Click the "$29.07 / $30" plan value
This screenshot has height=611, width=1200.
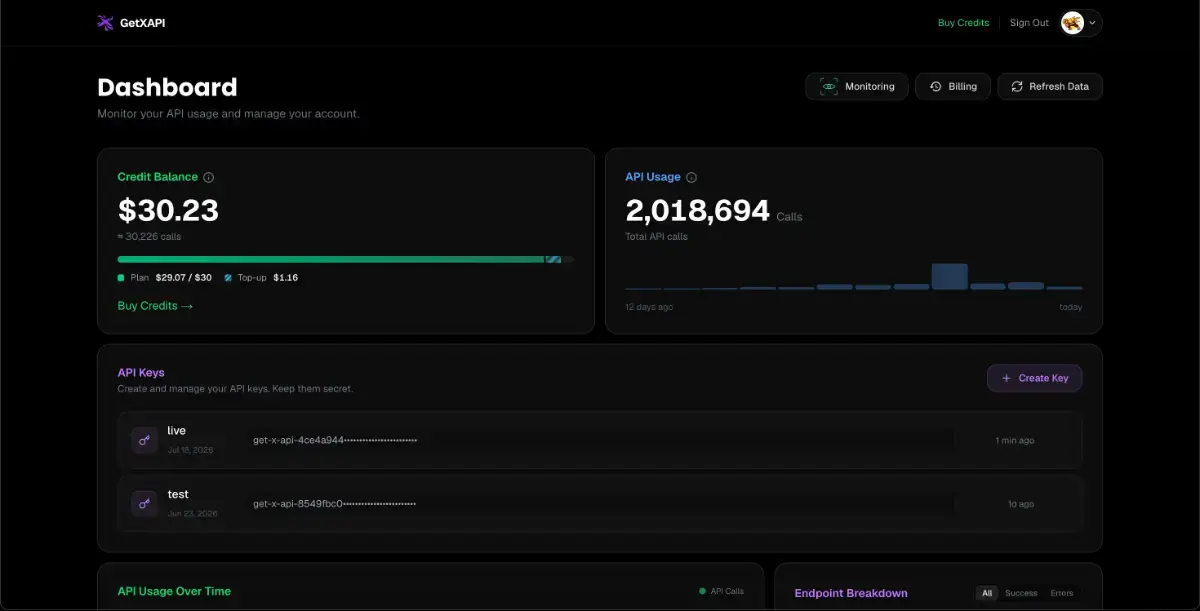[x=184, y=277]
